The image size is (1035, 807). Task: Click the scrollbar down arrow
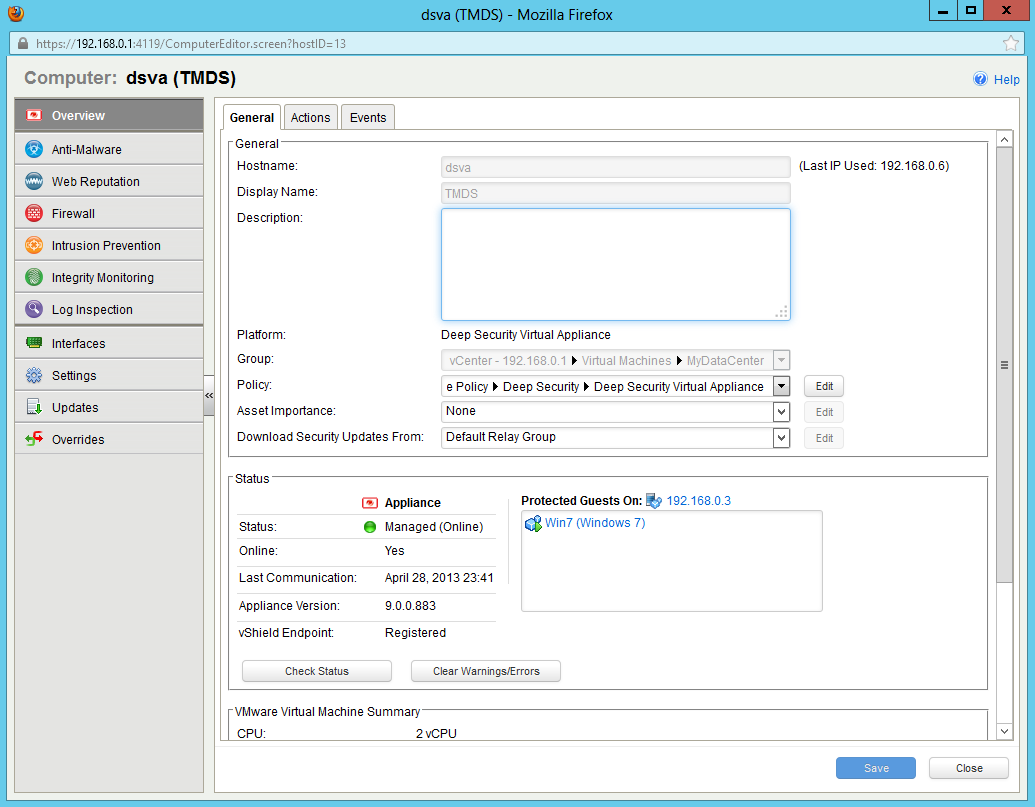click(1004, 731)
